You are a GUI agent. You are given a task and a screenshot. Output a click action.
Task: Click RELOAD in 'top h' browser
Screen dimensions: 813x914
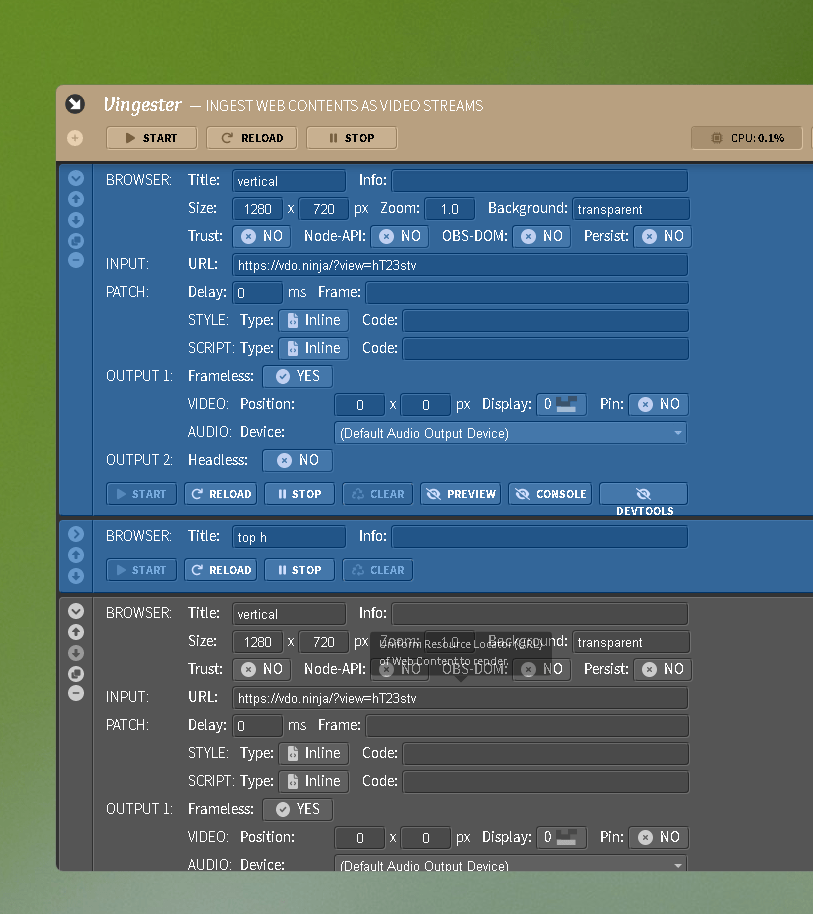coord(221,570)
